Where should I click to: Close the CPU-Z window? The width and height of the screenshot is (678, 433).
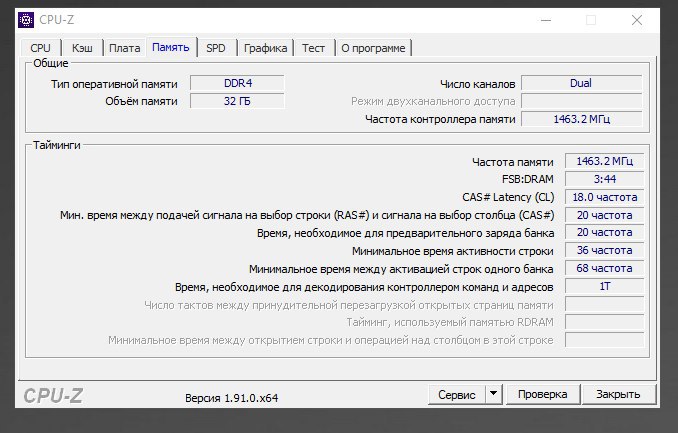point(636,20)
